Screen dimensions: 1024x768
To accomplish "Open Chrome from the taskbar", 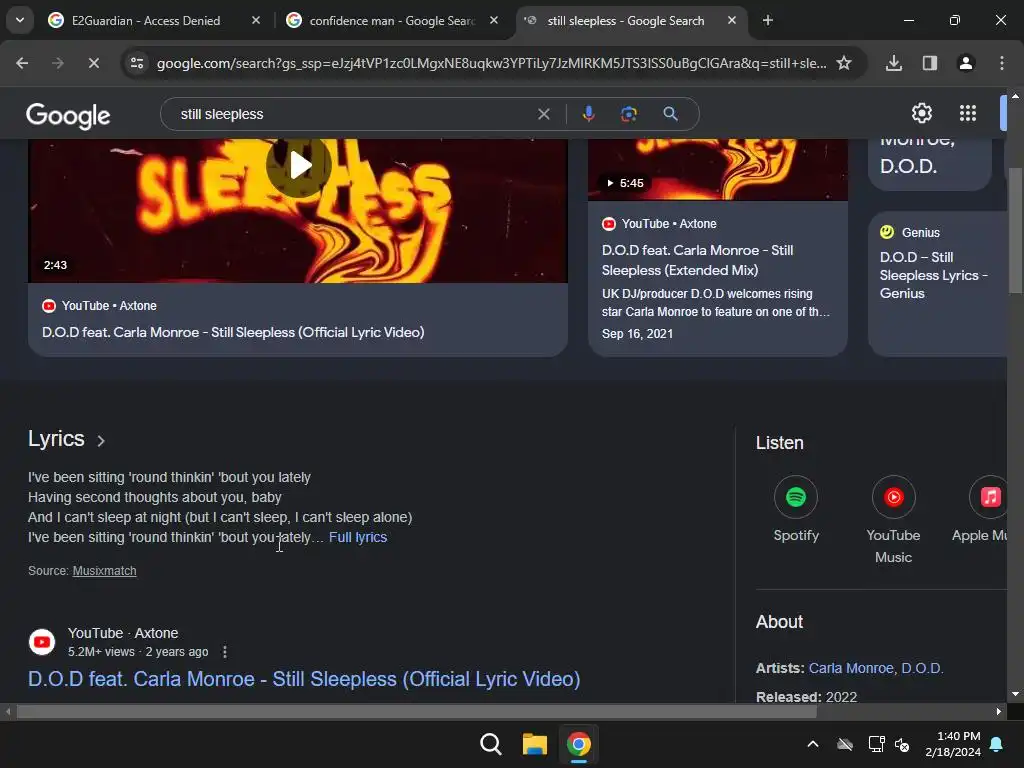I will [579, 744].
